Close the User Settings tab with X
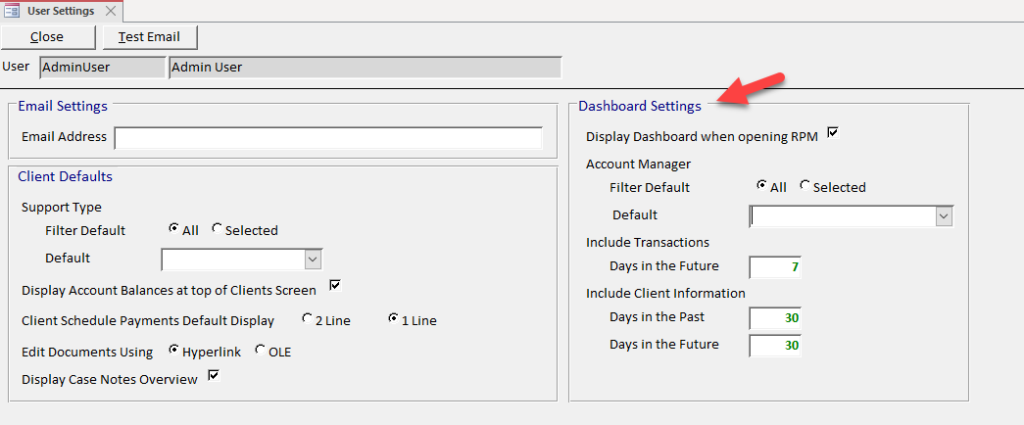Image resolution: width=1024 pixels, height=425 pixels. [111, 11]
